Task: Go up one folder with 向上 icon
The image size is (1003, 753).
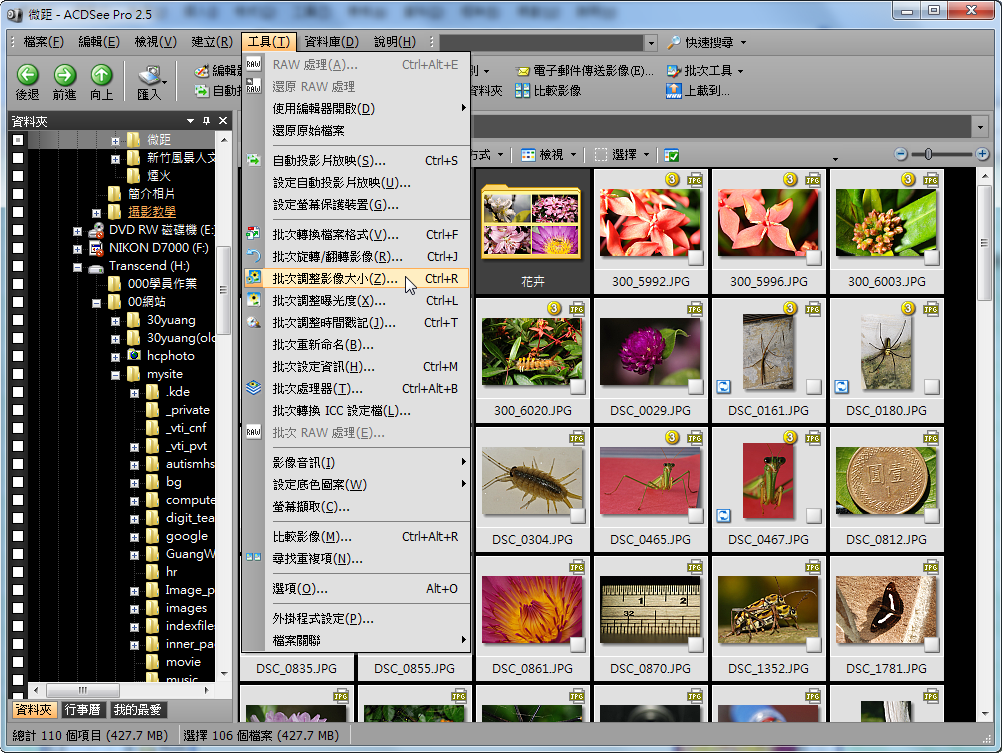Action: tap(101, 75)
